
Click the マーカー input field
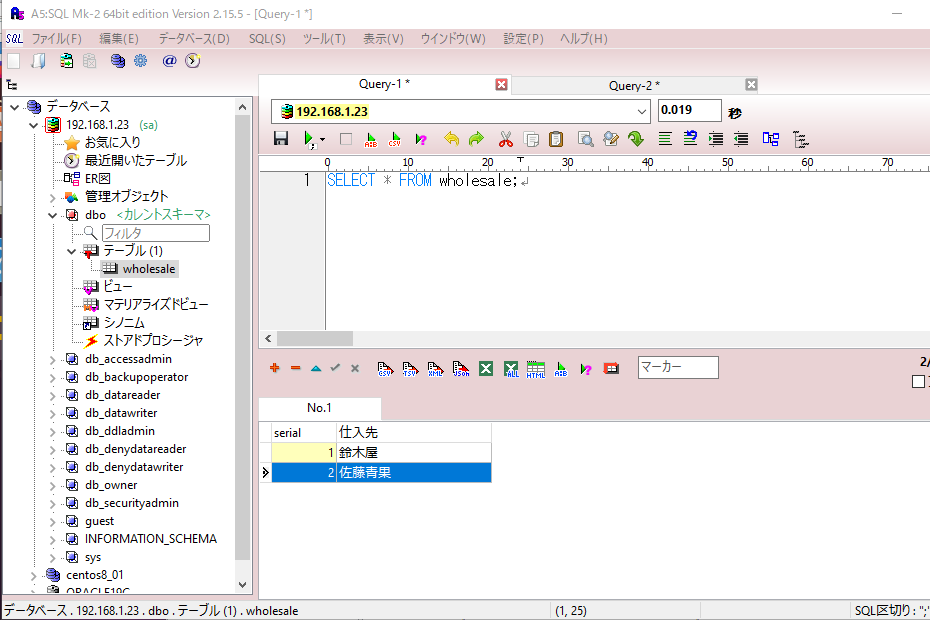click(x=677, y=367)
